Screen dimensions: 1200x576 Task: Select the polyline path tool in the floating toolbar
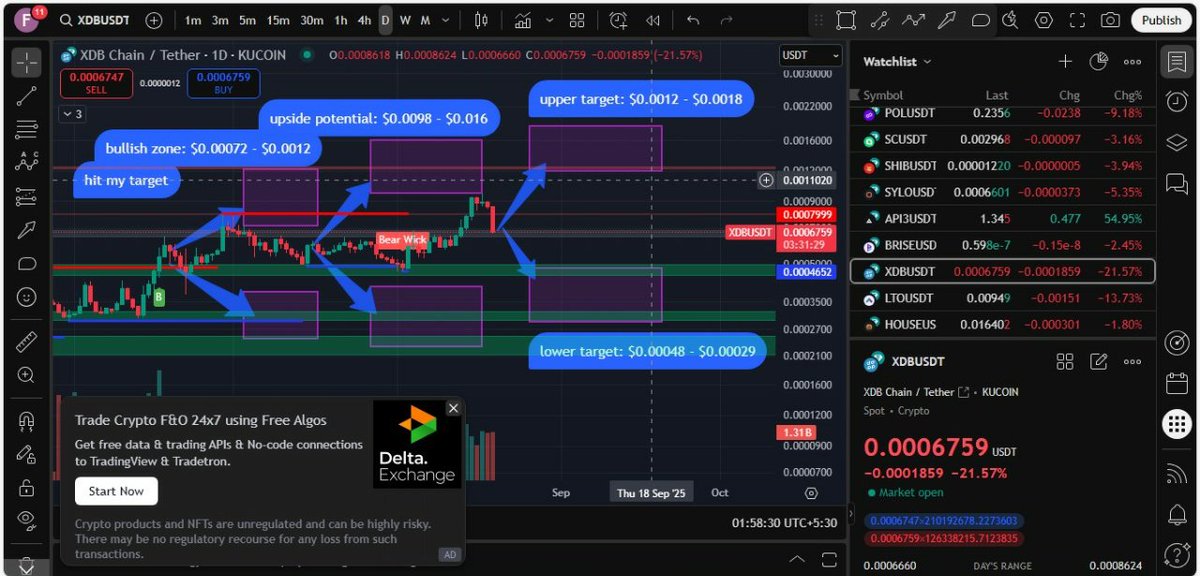click(913, 20)
